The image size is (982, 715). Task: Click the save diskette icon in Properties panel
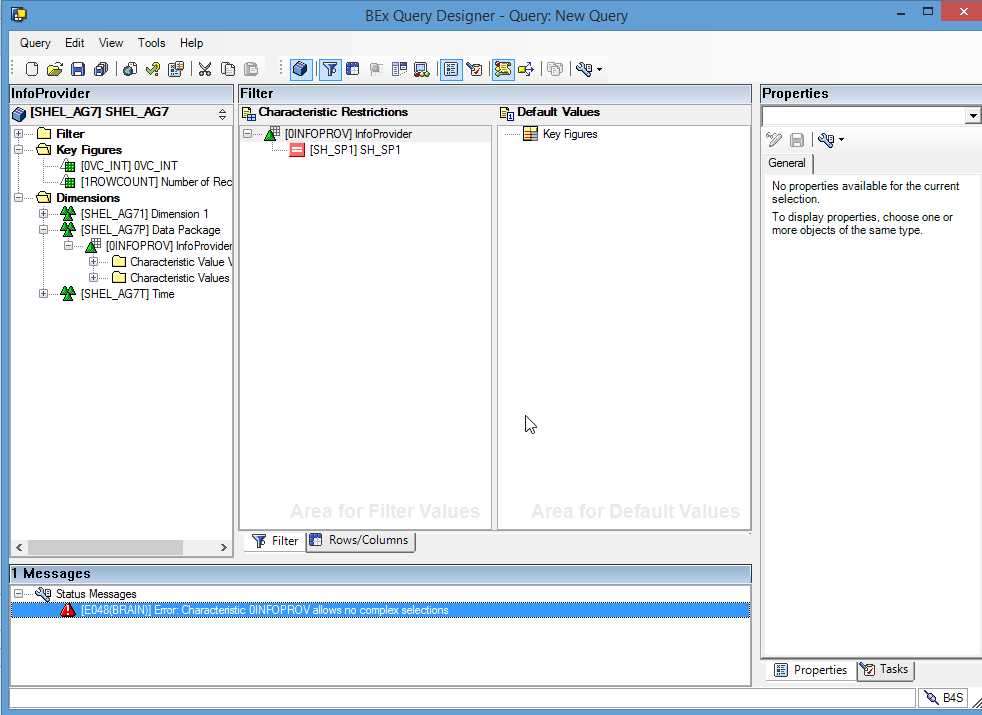[797, 140]
